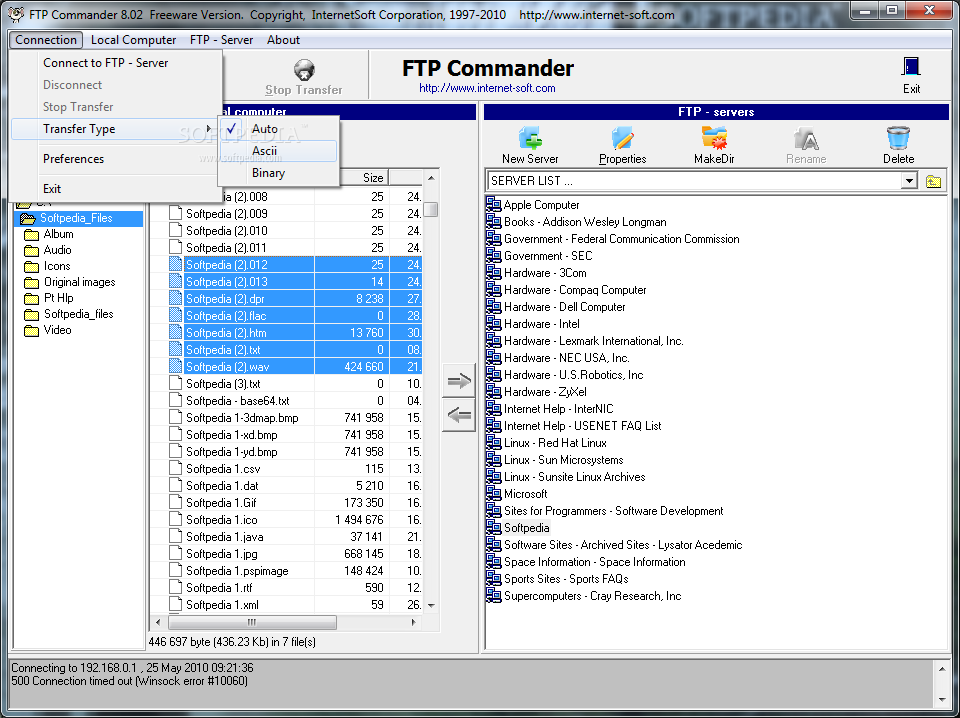
Task: Open the Connection menu
Action: 46,40
